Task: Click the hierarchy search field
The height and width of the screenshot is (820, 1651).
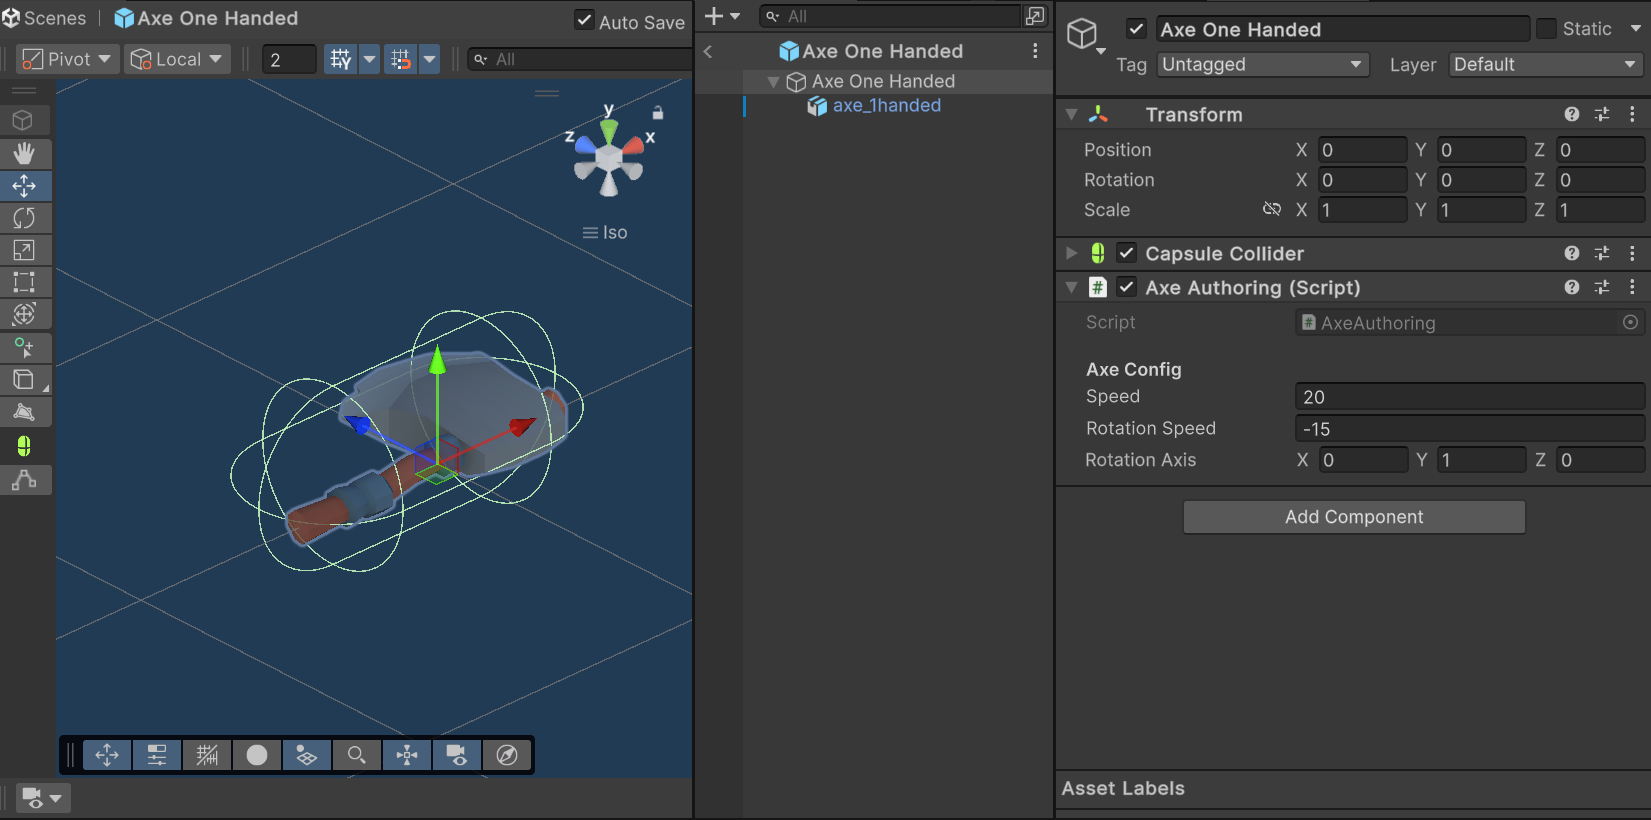Action: 890,16
